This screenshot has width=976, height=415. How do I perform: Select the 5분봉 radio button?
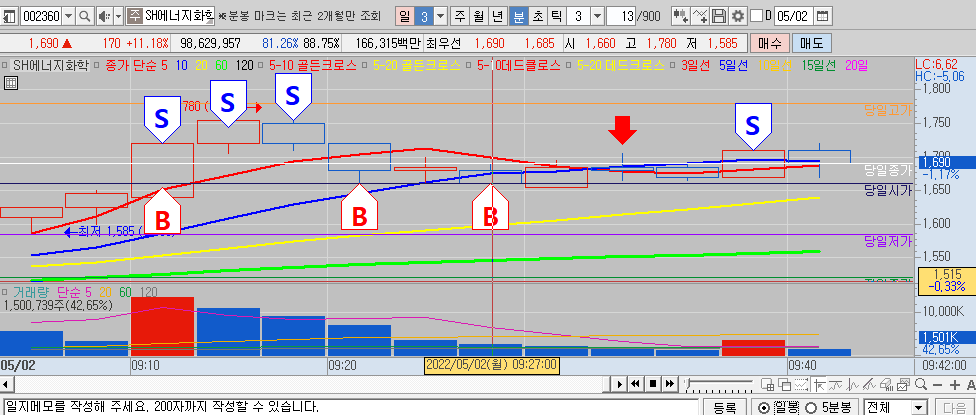(x=811, y=408)
